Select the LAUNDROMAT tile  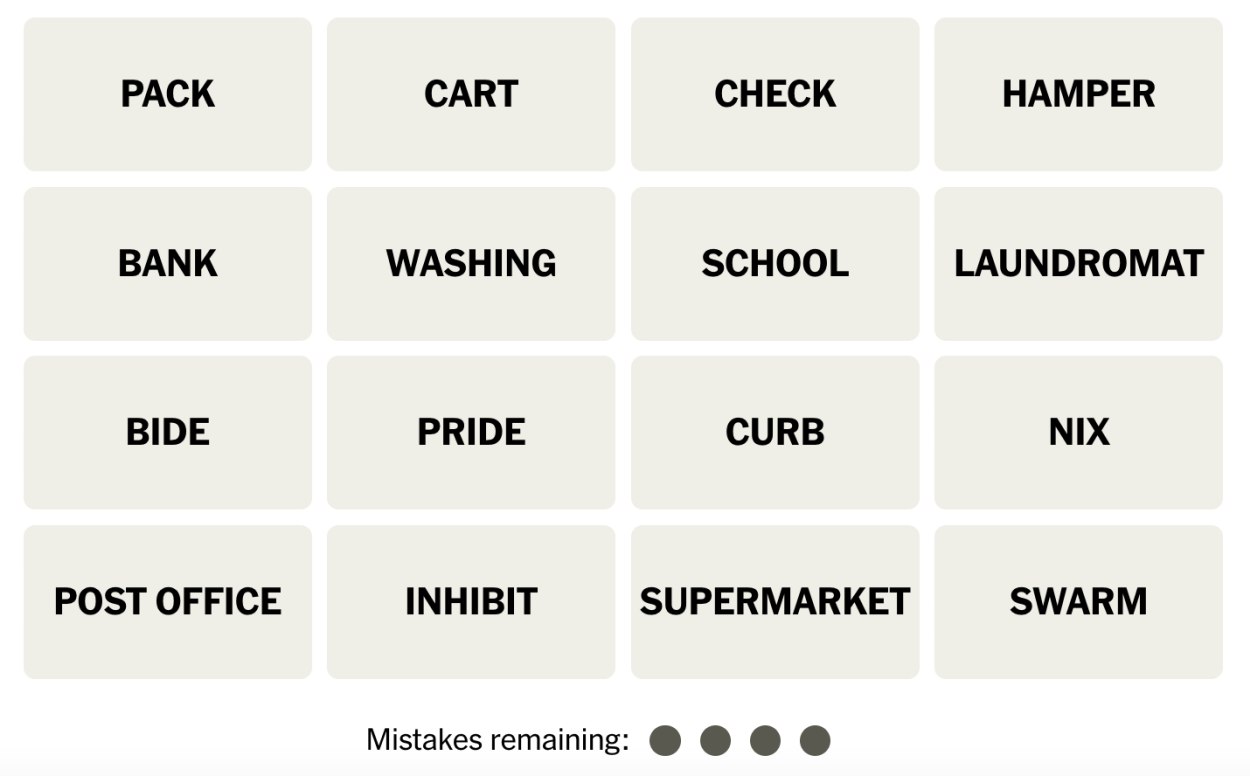click(x=1079, y=264)
